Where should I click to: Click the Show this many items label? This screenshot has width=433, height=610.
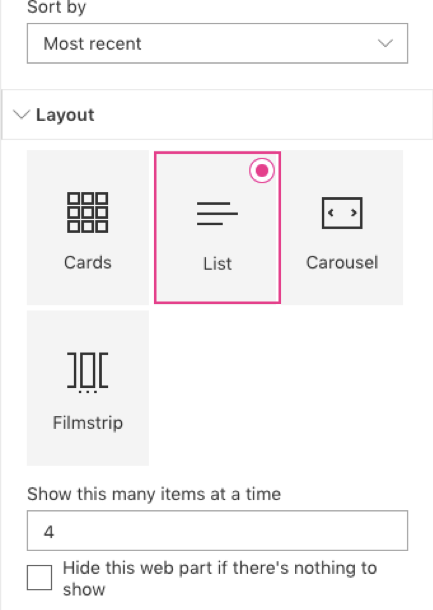tap(154, 494)
